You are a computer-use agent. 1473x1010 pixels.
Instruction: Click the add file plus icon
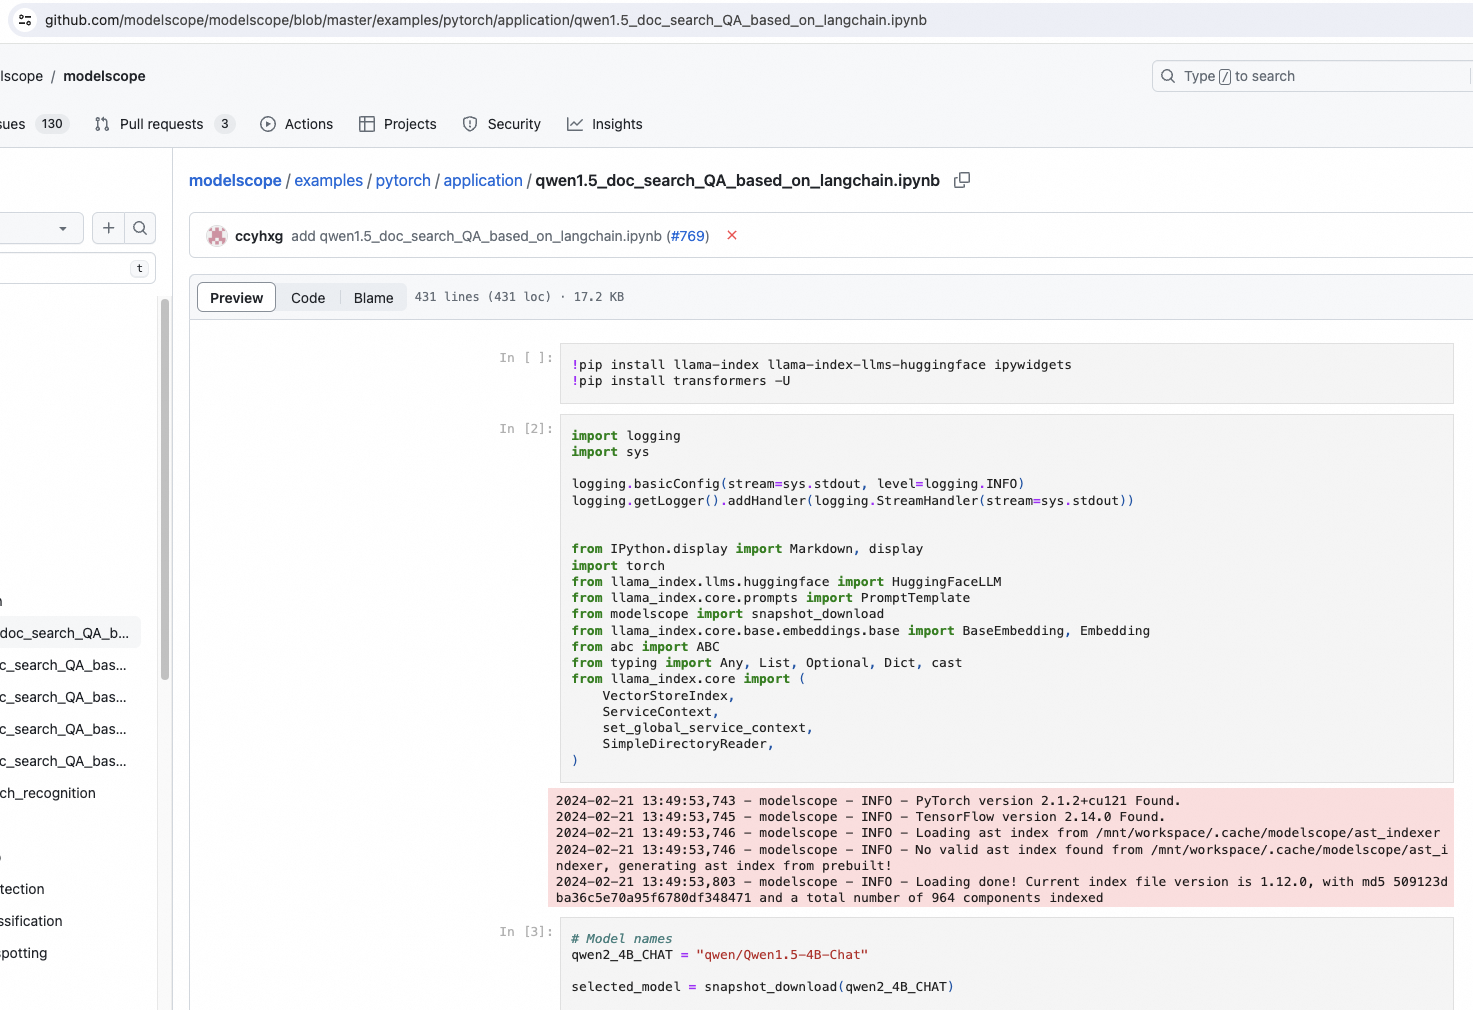point(108,228)
